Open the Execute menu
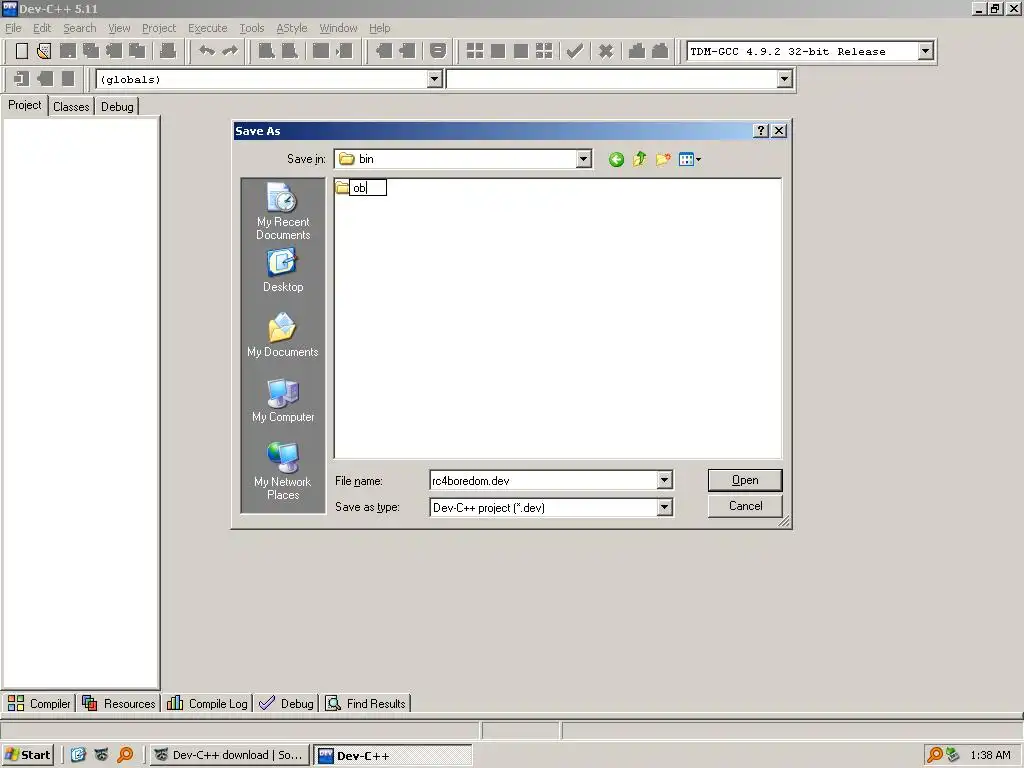This screenshot has width=1024, height=768. (x=208, y=28)
